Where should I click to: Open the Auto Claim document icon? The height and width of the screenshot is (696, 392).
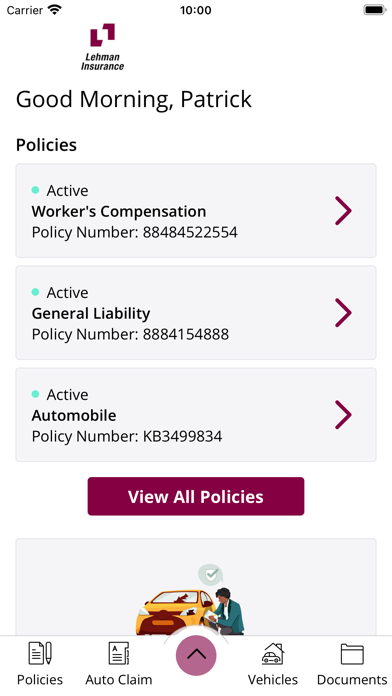[119, 653]
